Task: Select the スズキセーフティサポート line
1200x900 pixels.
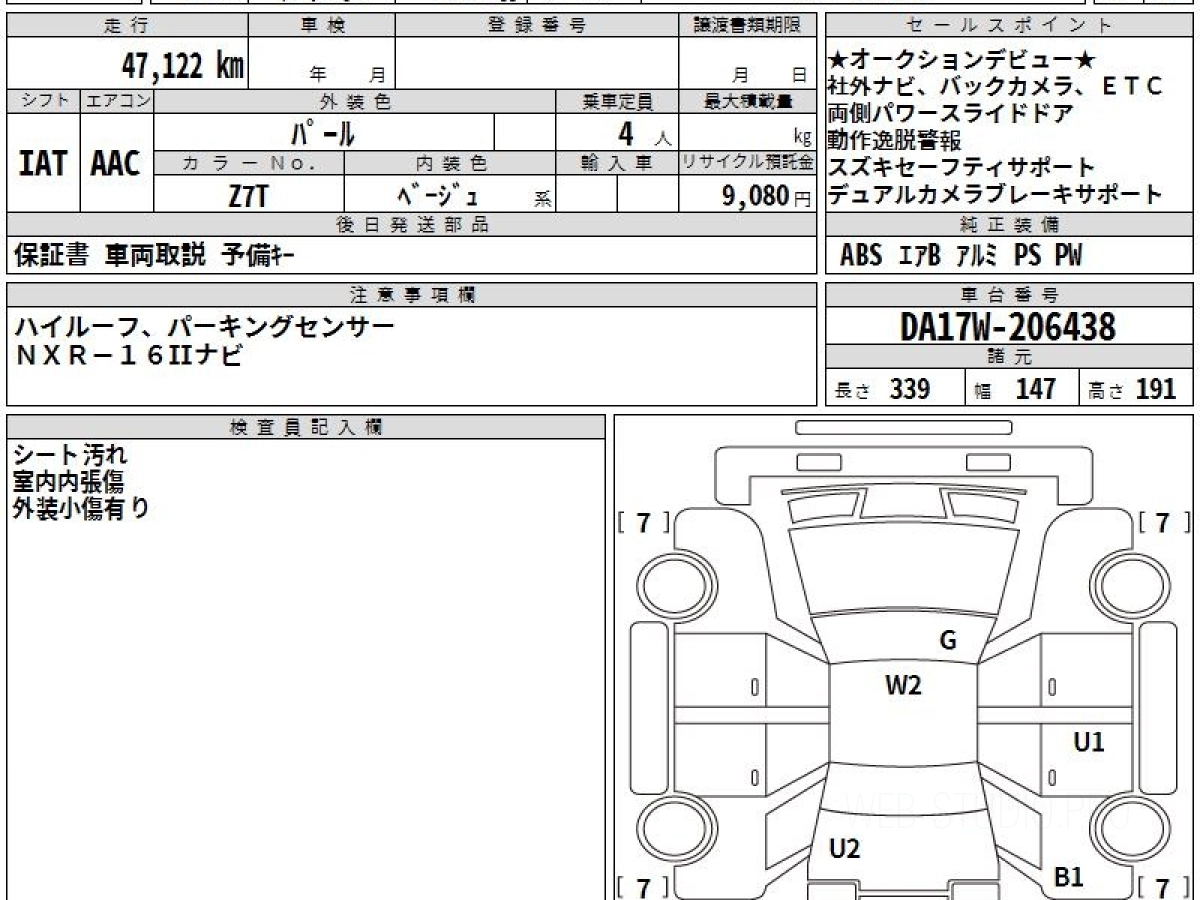Action: coord(962,167)
